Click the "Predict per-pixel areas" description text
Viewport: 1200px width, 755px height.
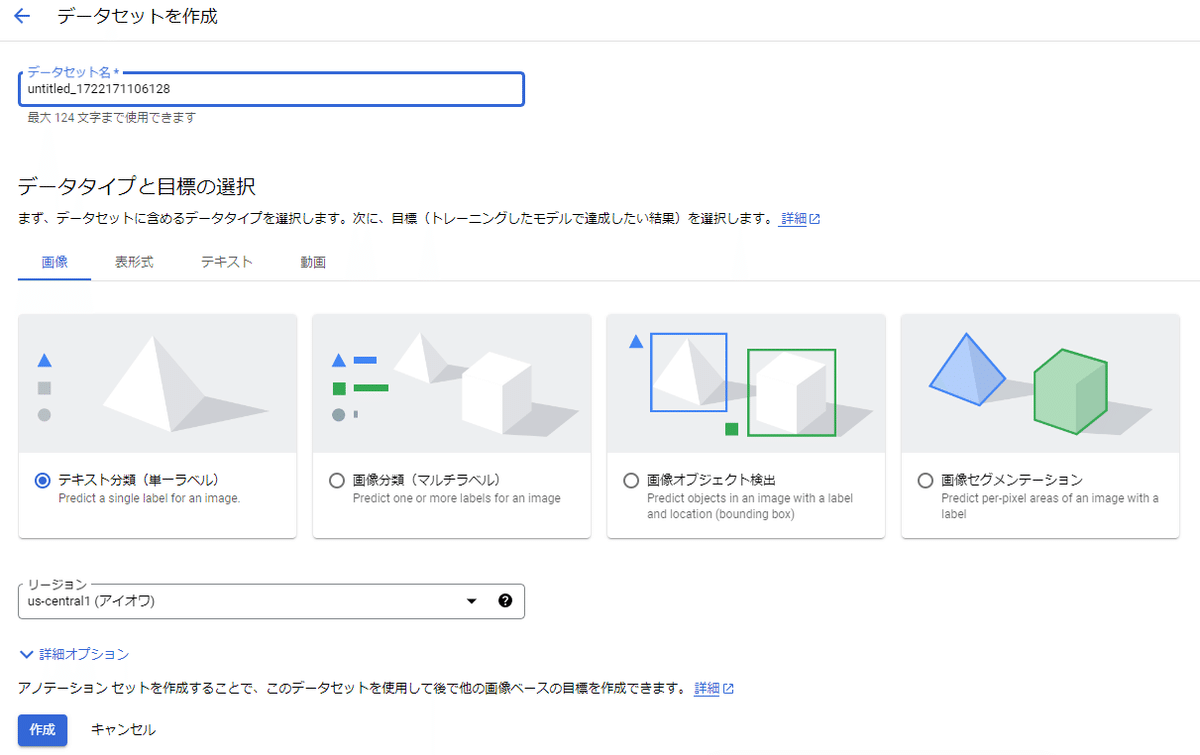pyautogui.click(x=1049, y=506)
